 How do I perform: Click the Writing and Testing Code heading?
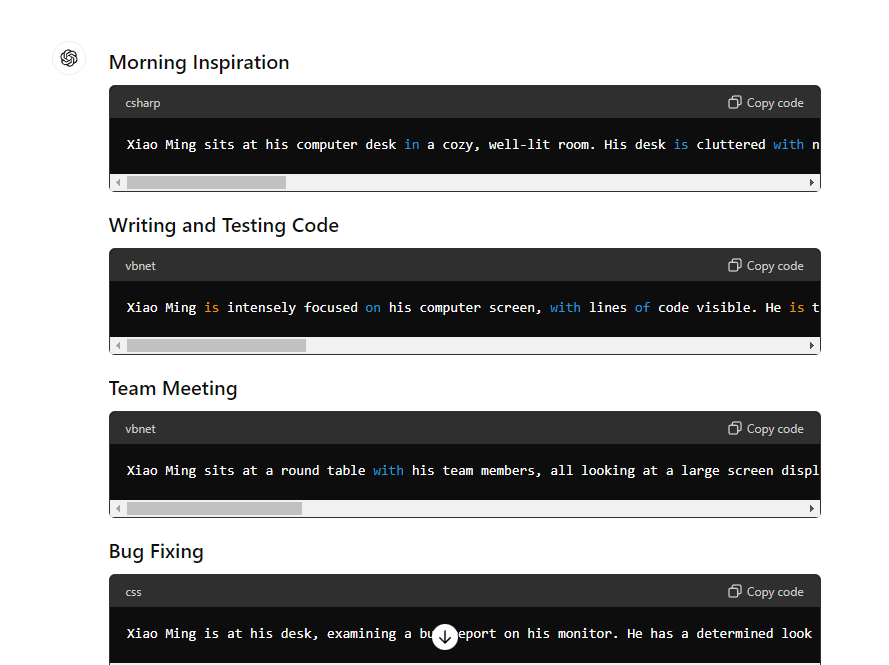click(x=224, y=226)
